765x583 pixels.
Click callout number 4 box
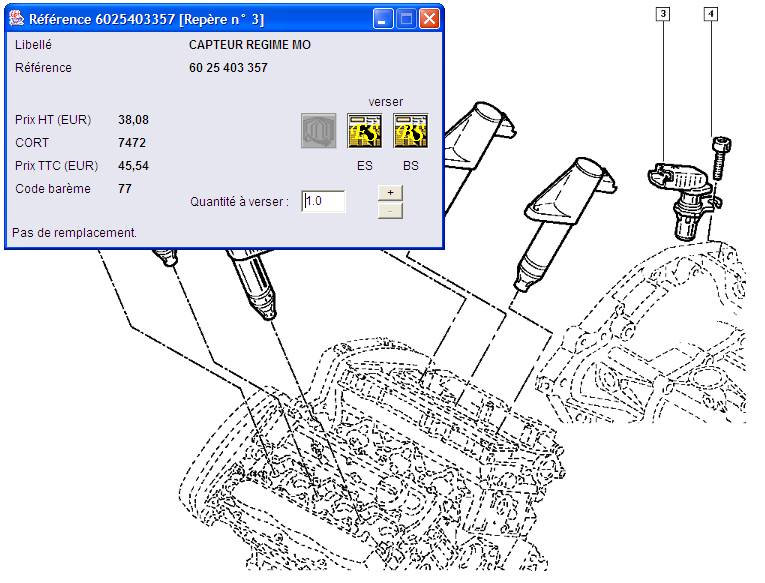tap(711, 14)
